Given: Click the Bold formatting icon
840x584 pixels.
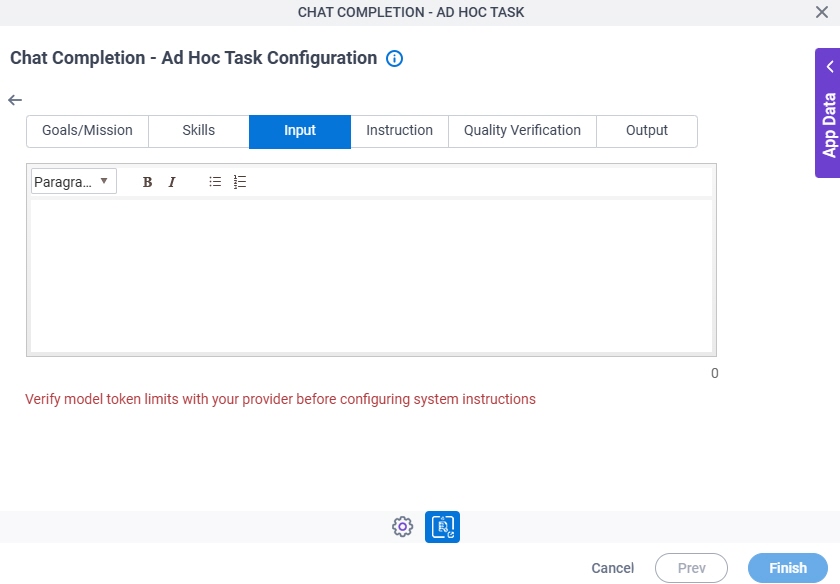Looking at the screenshot, I should click(147, 182).
